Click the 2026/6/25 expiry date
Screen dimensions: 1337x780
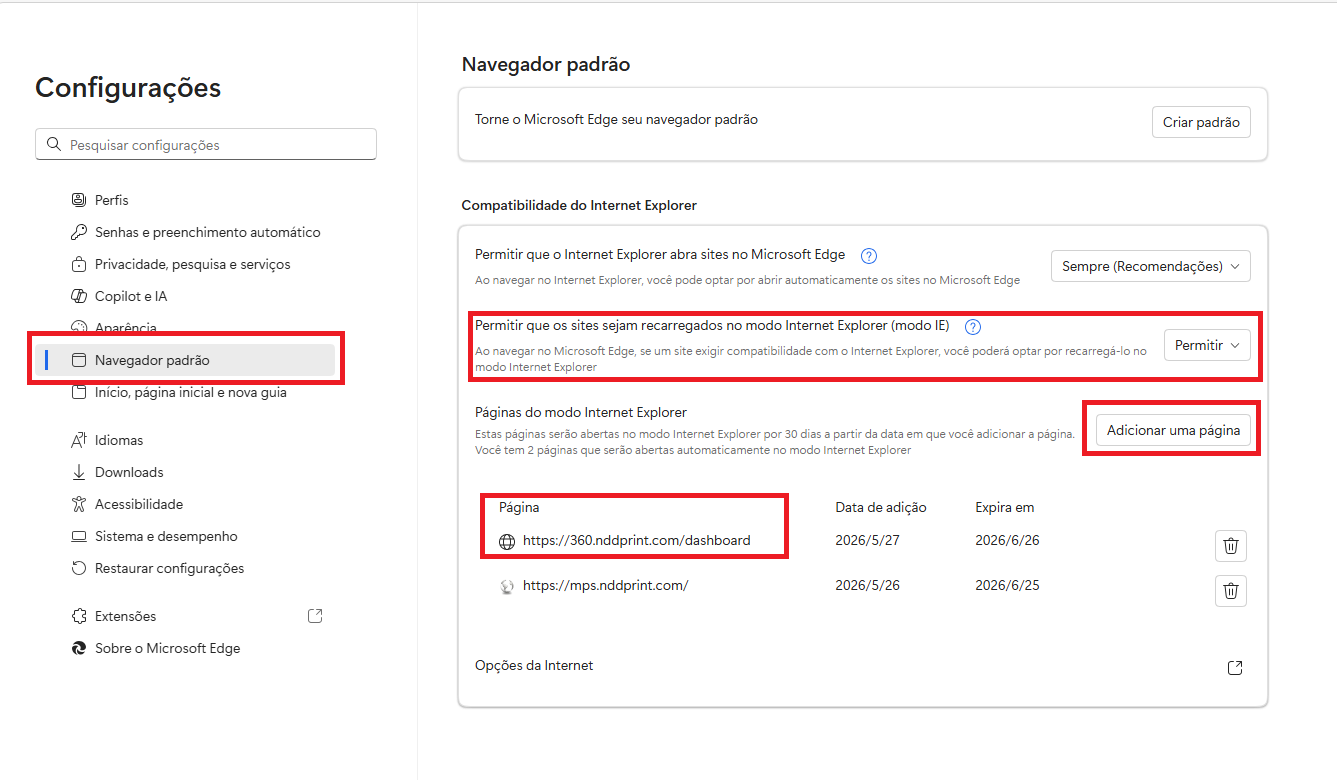click(1007, 585)
